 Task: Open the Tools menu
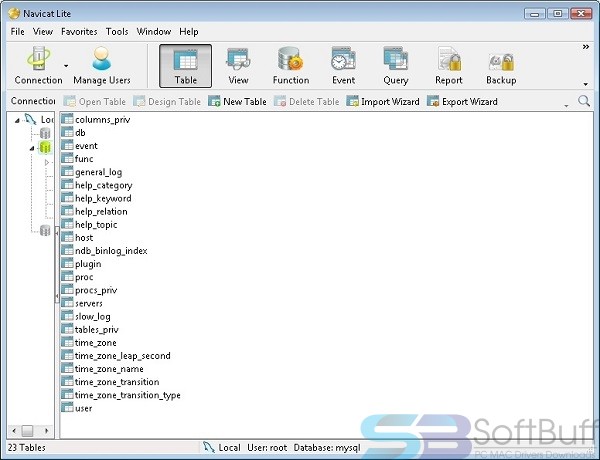pyautogui.click(x=117, y=31)
